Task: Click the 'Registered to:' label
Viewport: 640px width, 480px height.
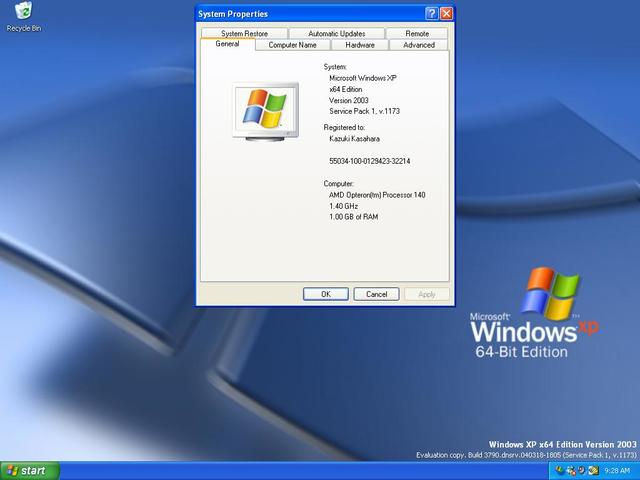Action: [x=344, y=127]
